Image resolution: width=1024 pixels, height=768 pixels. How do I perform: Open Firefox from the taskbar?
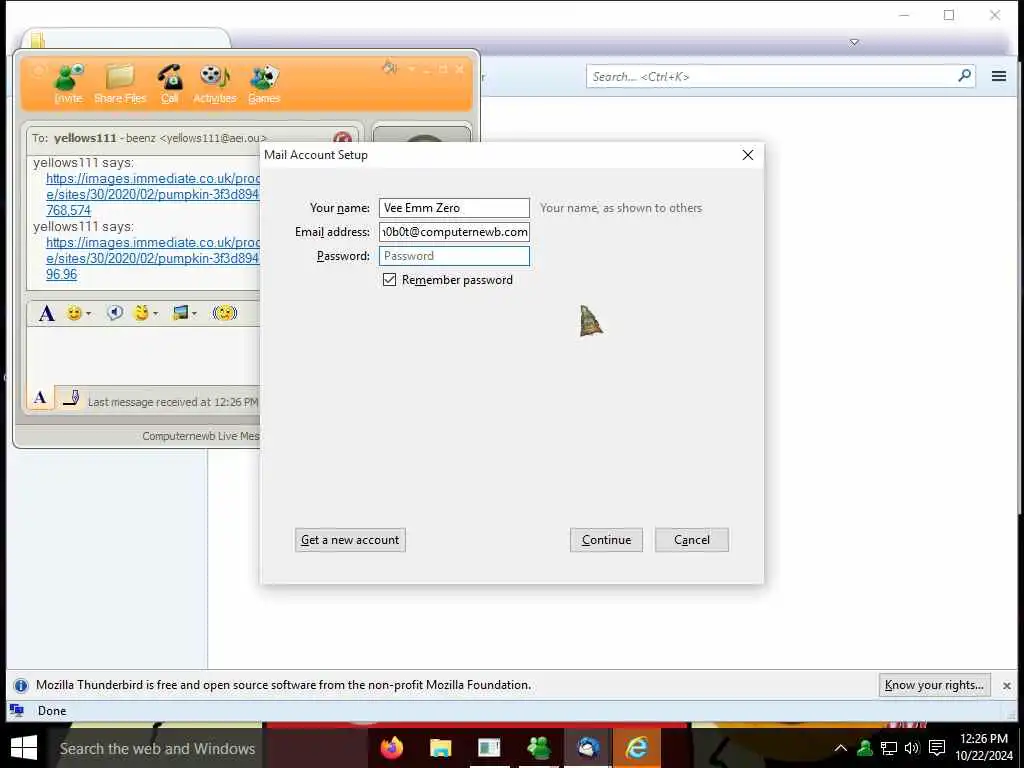pos(392,748)
